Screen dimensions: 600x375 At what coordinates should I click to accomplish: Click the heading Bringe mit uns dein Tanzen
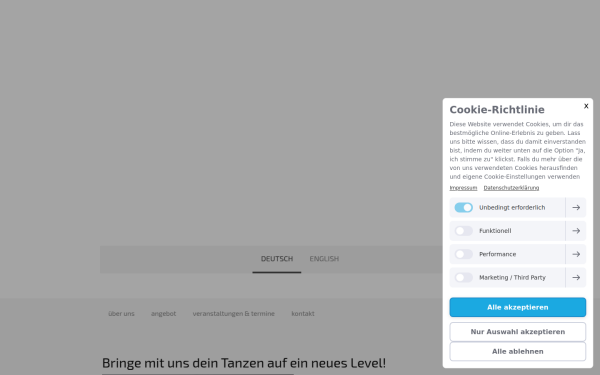[x=244, y=363]
